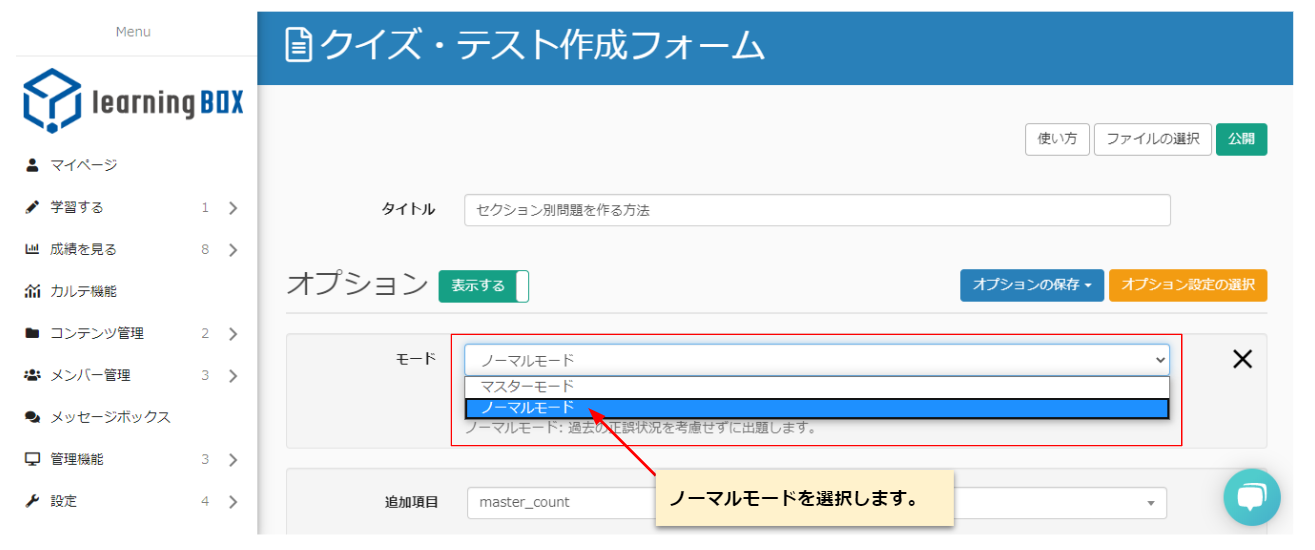
Task: Open the モード dropdown selector
Action: (816, 360)
